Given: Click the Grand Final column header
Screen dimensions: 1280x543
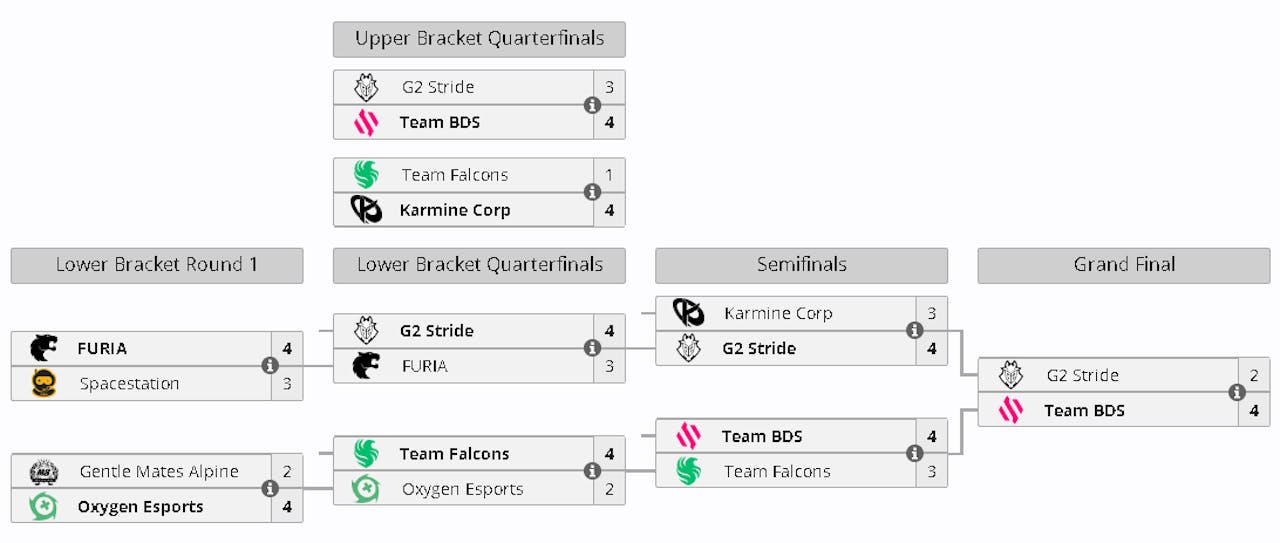Looking at the screenshot, I should pos(1124,266).
